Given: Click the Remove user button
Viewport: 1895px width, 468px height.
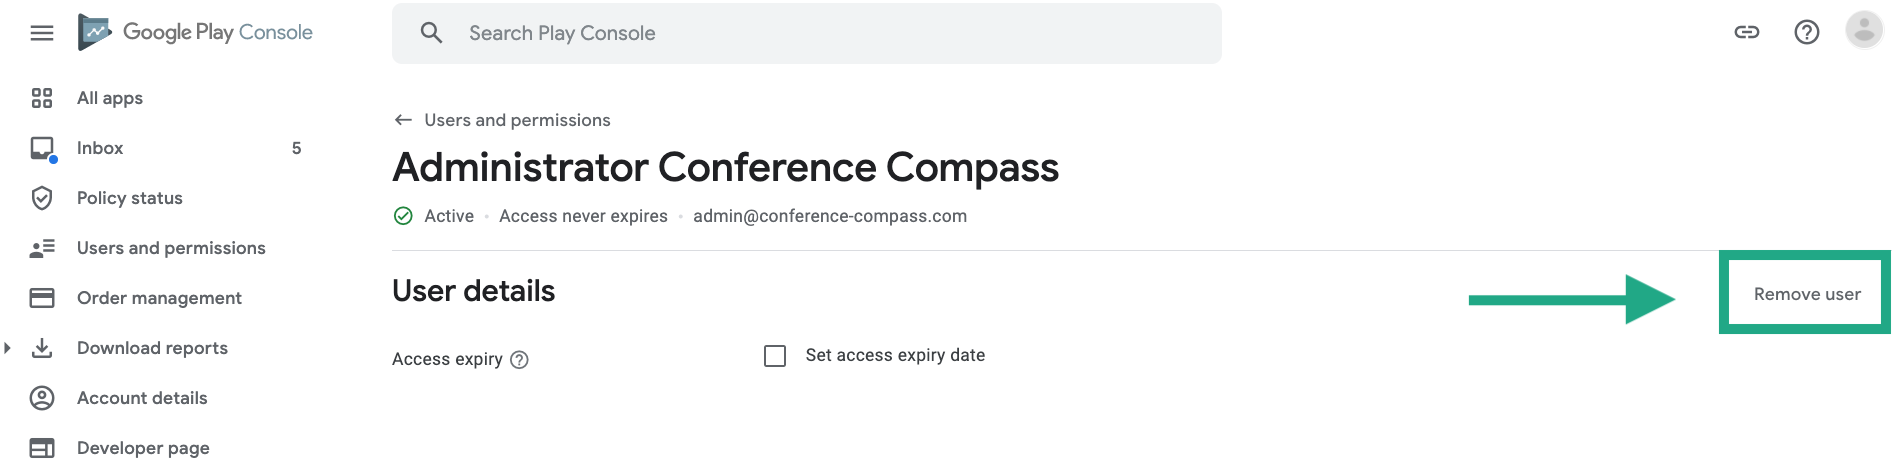Looking at the screenshot, I should pos(1807,294).
